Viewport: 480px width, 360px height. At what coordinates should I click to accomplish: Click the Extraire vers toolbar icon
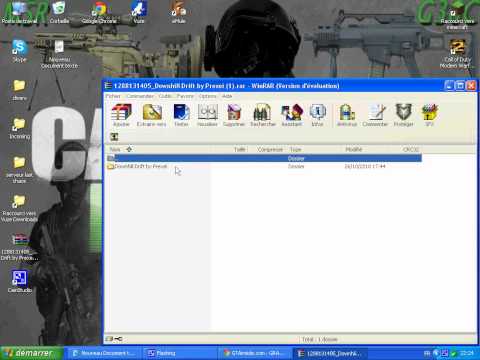152,115
